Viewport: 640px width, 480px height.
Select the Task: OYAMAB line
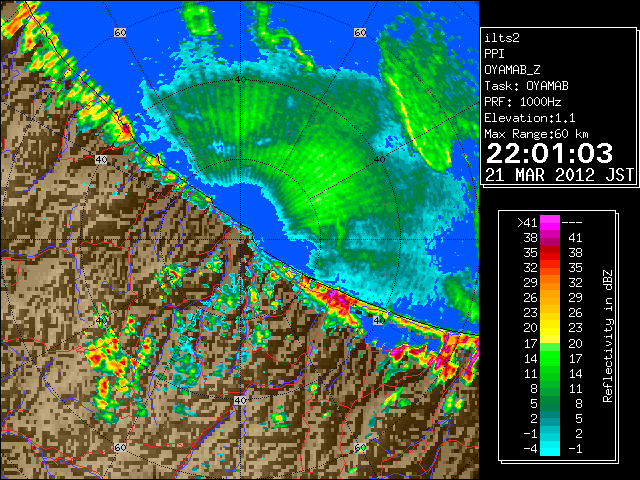(526, 86)
